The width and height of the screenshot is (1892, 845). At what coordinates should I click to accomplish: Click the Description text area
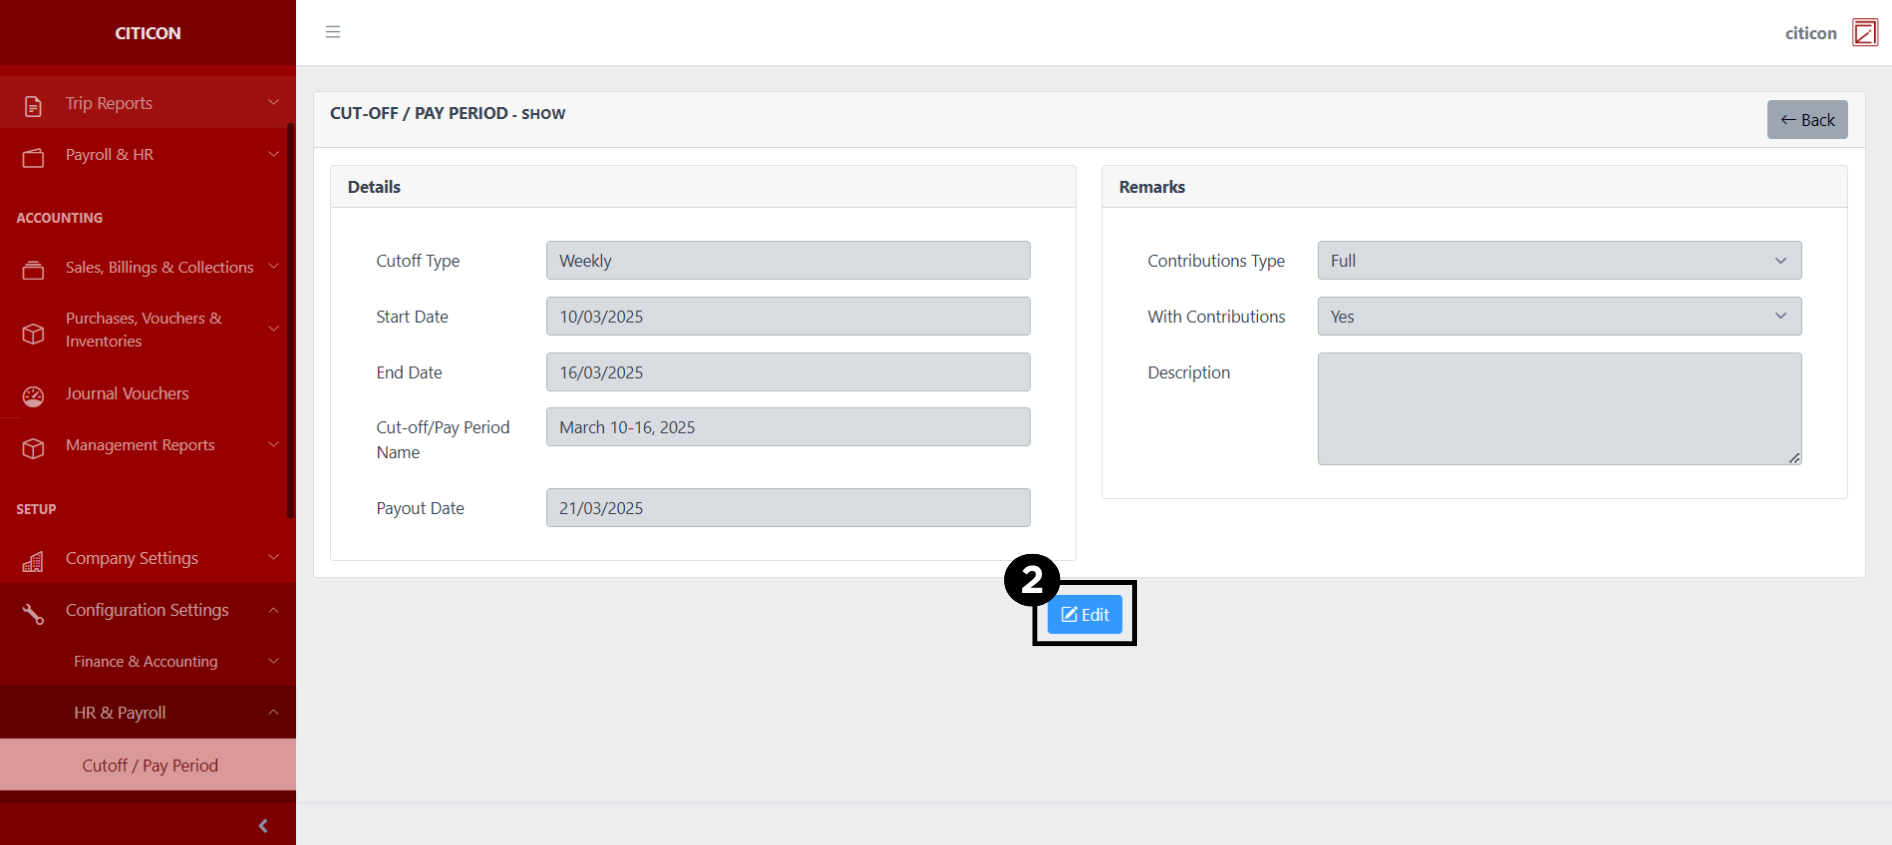click(1558, 408)
